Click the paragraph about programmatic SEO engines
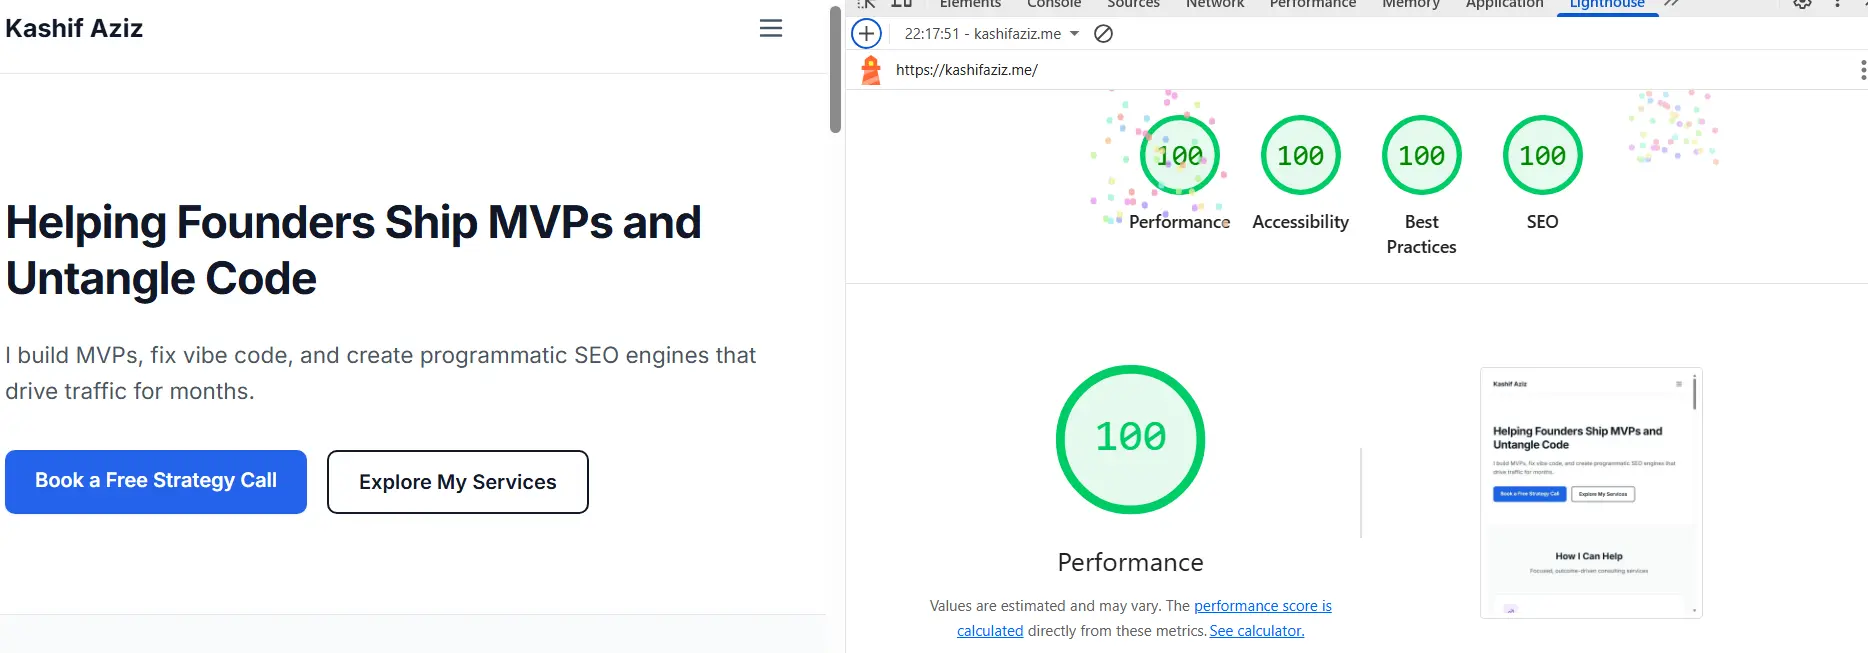Viewport: 1868px width, 653px height. pyautogui.click(x=380, y=373)
